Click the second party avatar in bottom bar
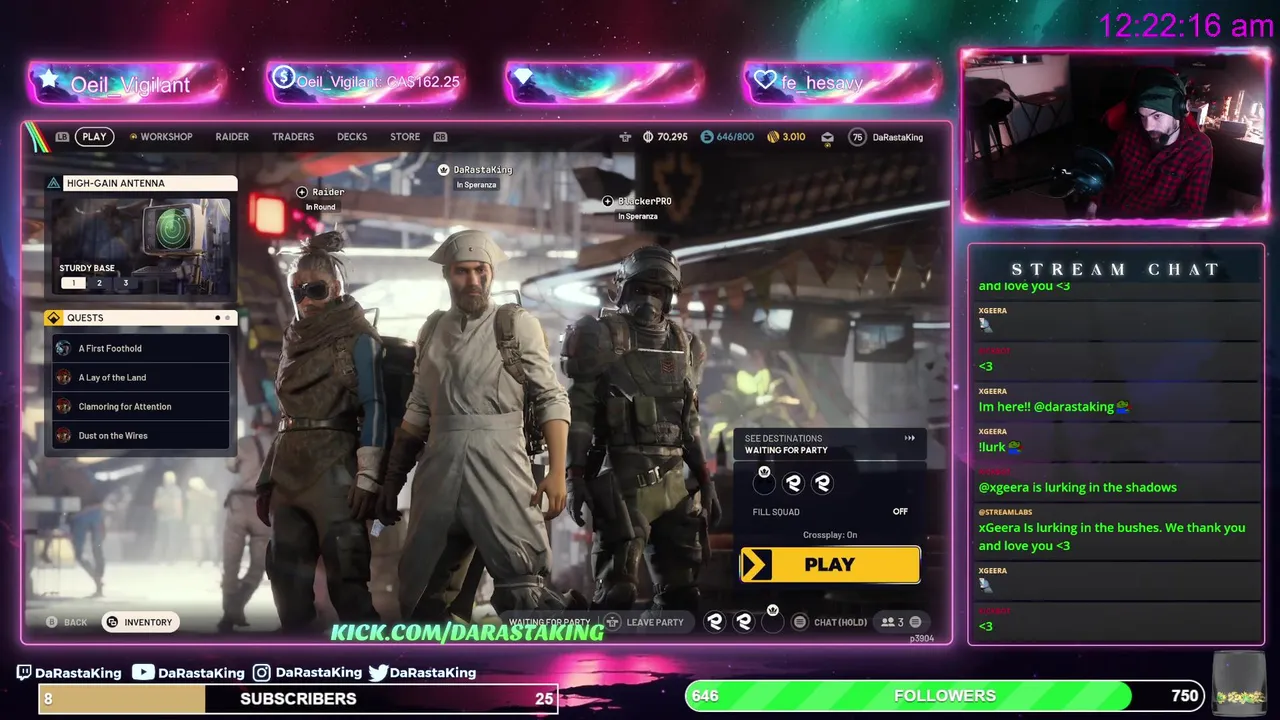The width and height of the screenshot is (1280, 720). tap(744, 622)
